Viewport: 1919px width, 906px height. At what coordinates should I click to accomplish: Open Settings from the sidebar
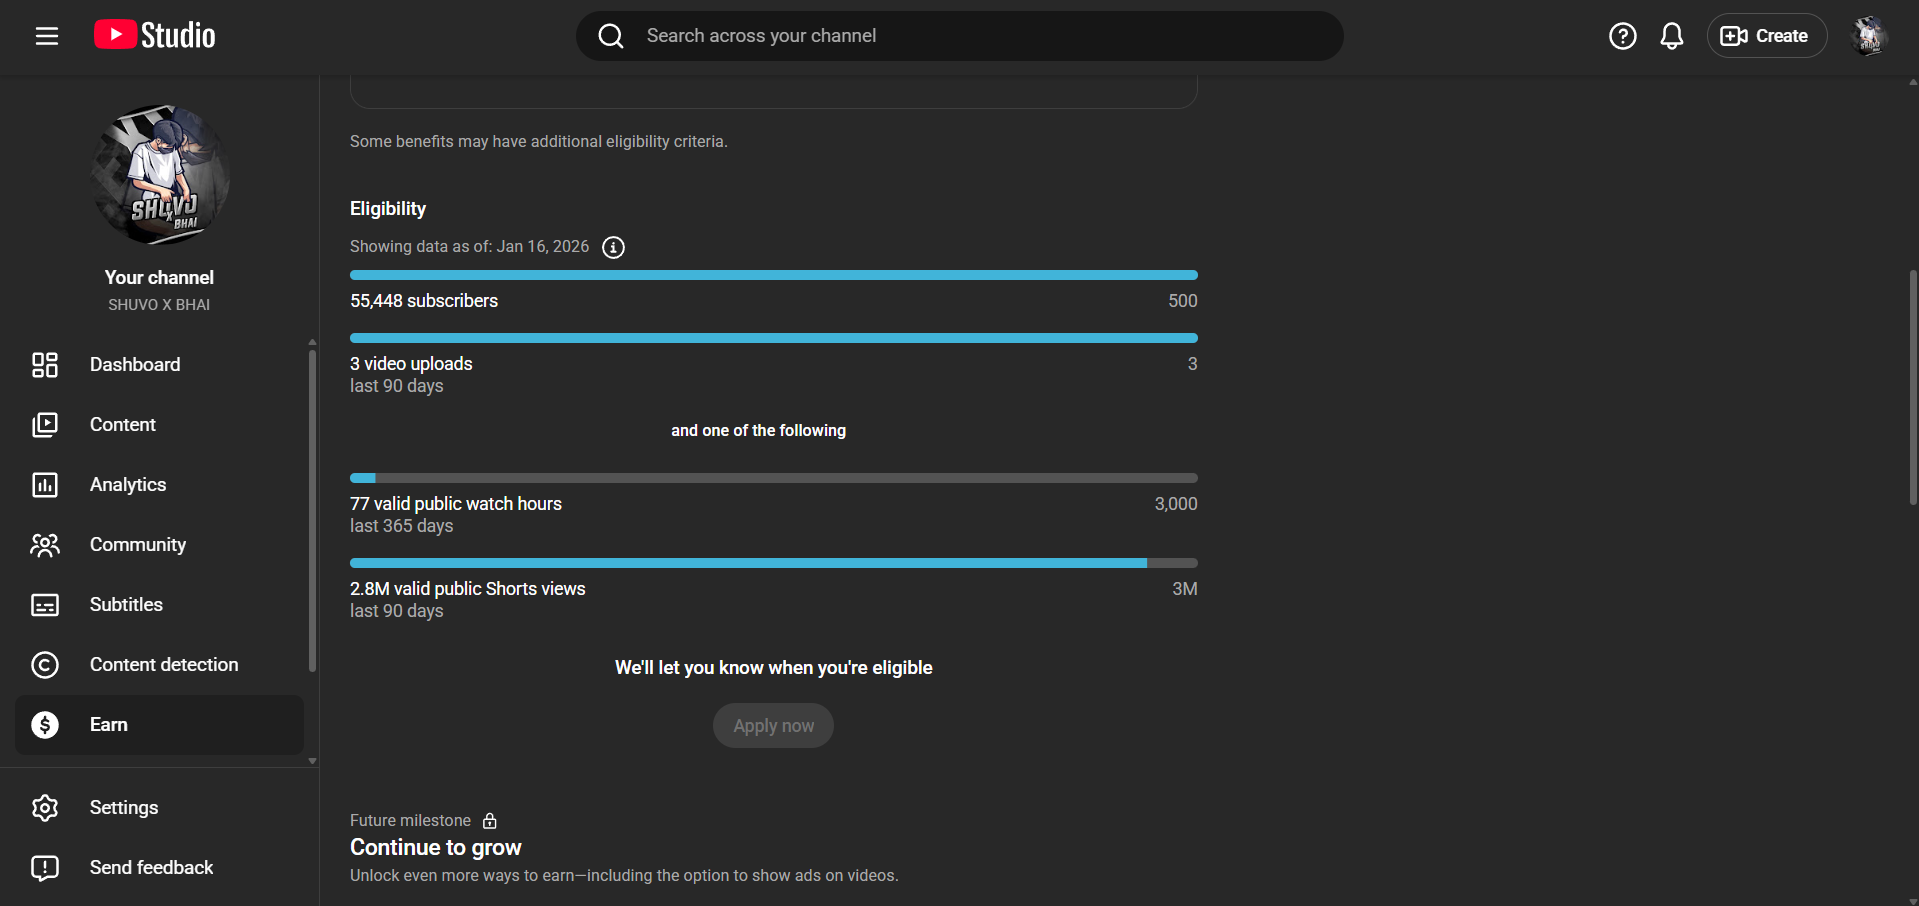[x=124, y=808]
